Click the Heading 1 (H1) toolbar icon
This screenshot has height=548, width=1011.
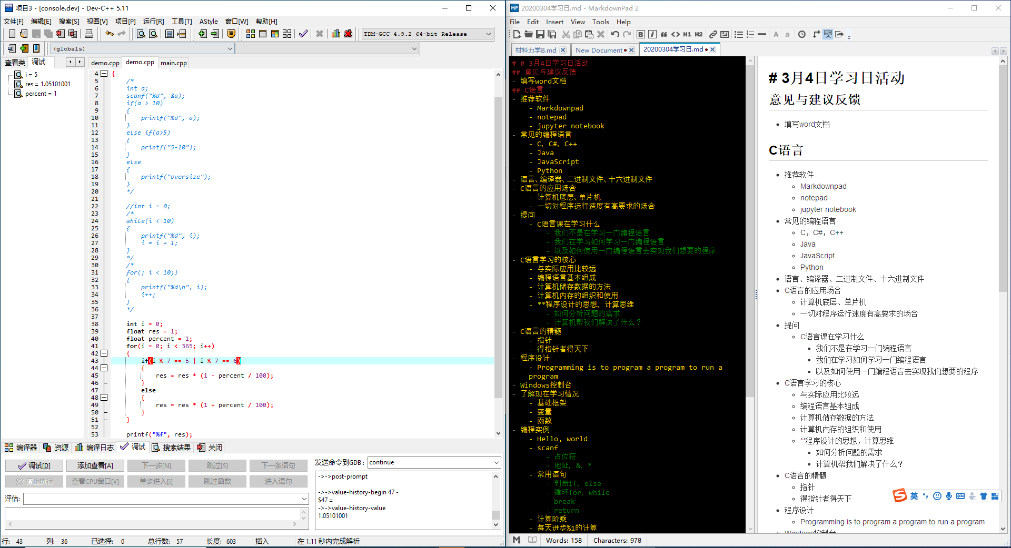[686, 34]
